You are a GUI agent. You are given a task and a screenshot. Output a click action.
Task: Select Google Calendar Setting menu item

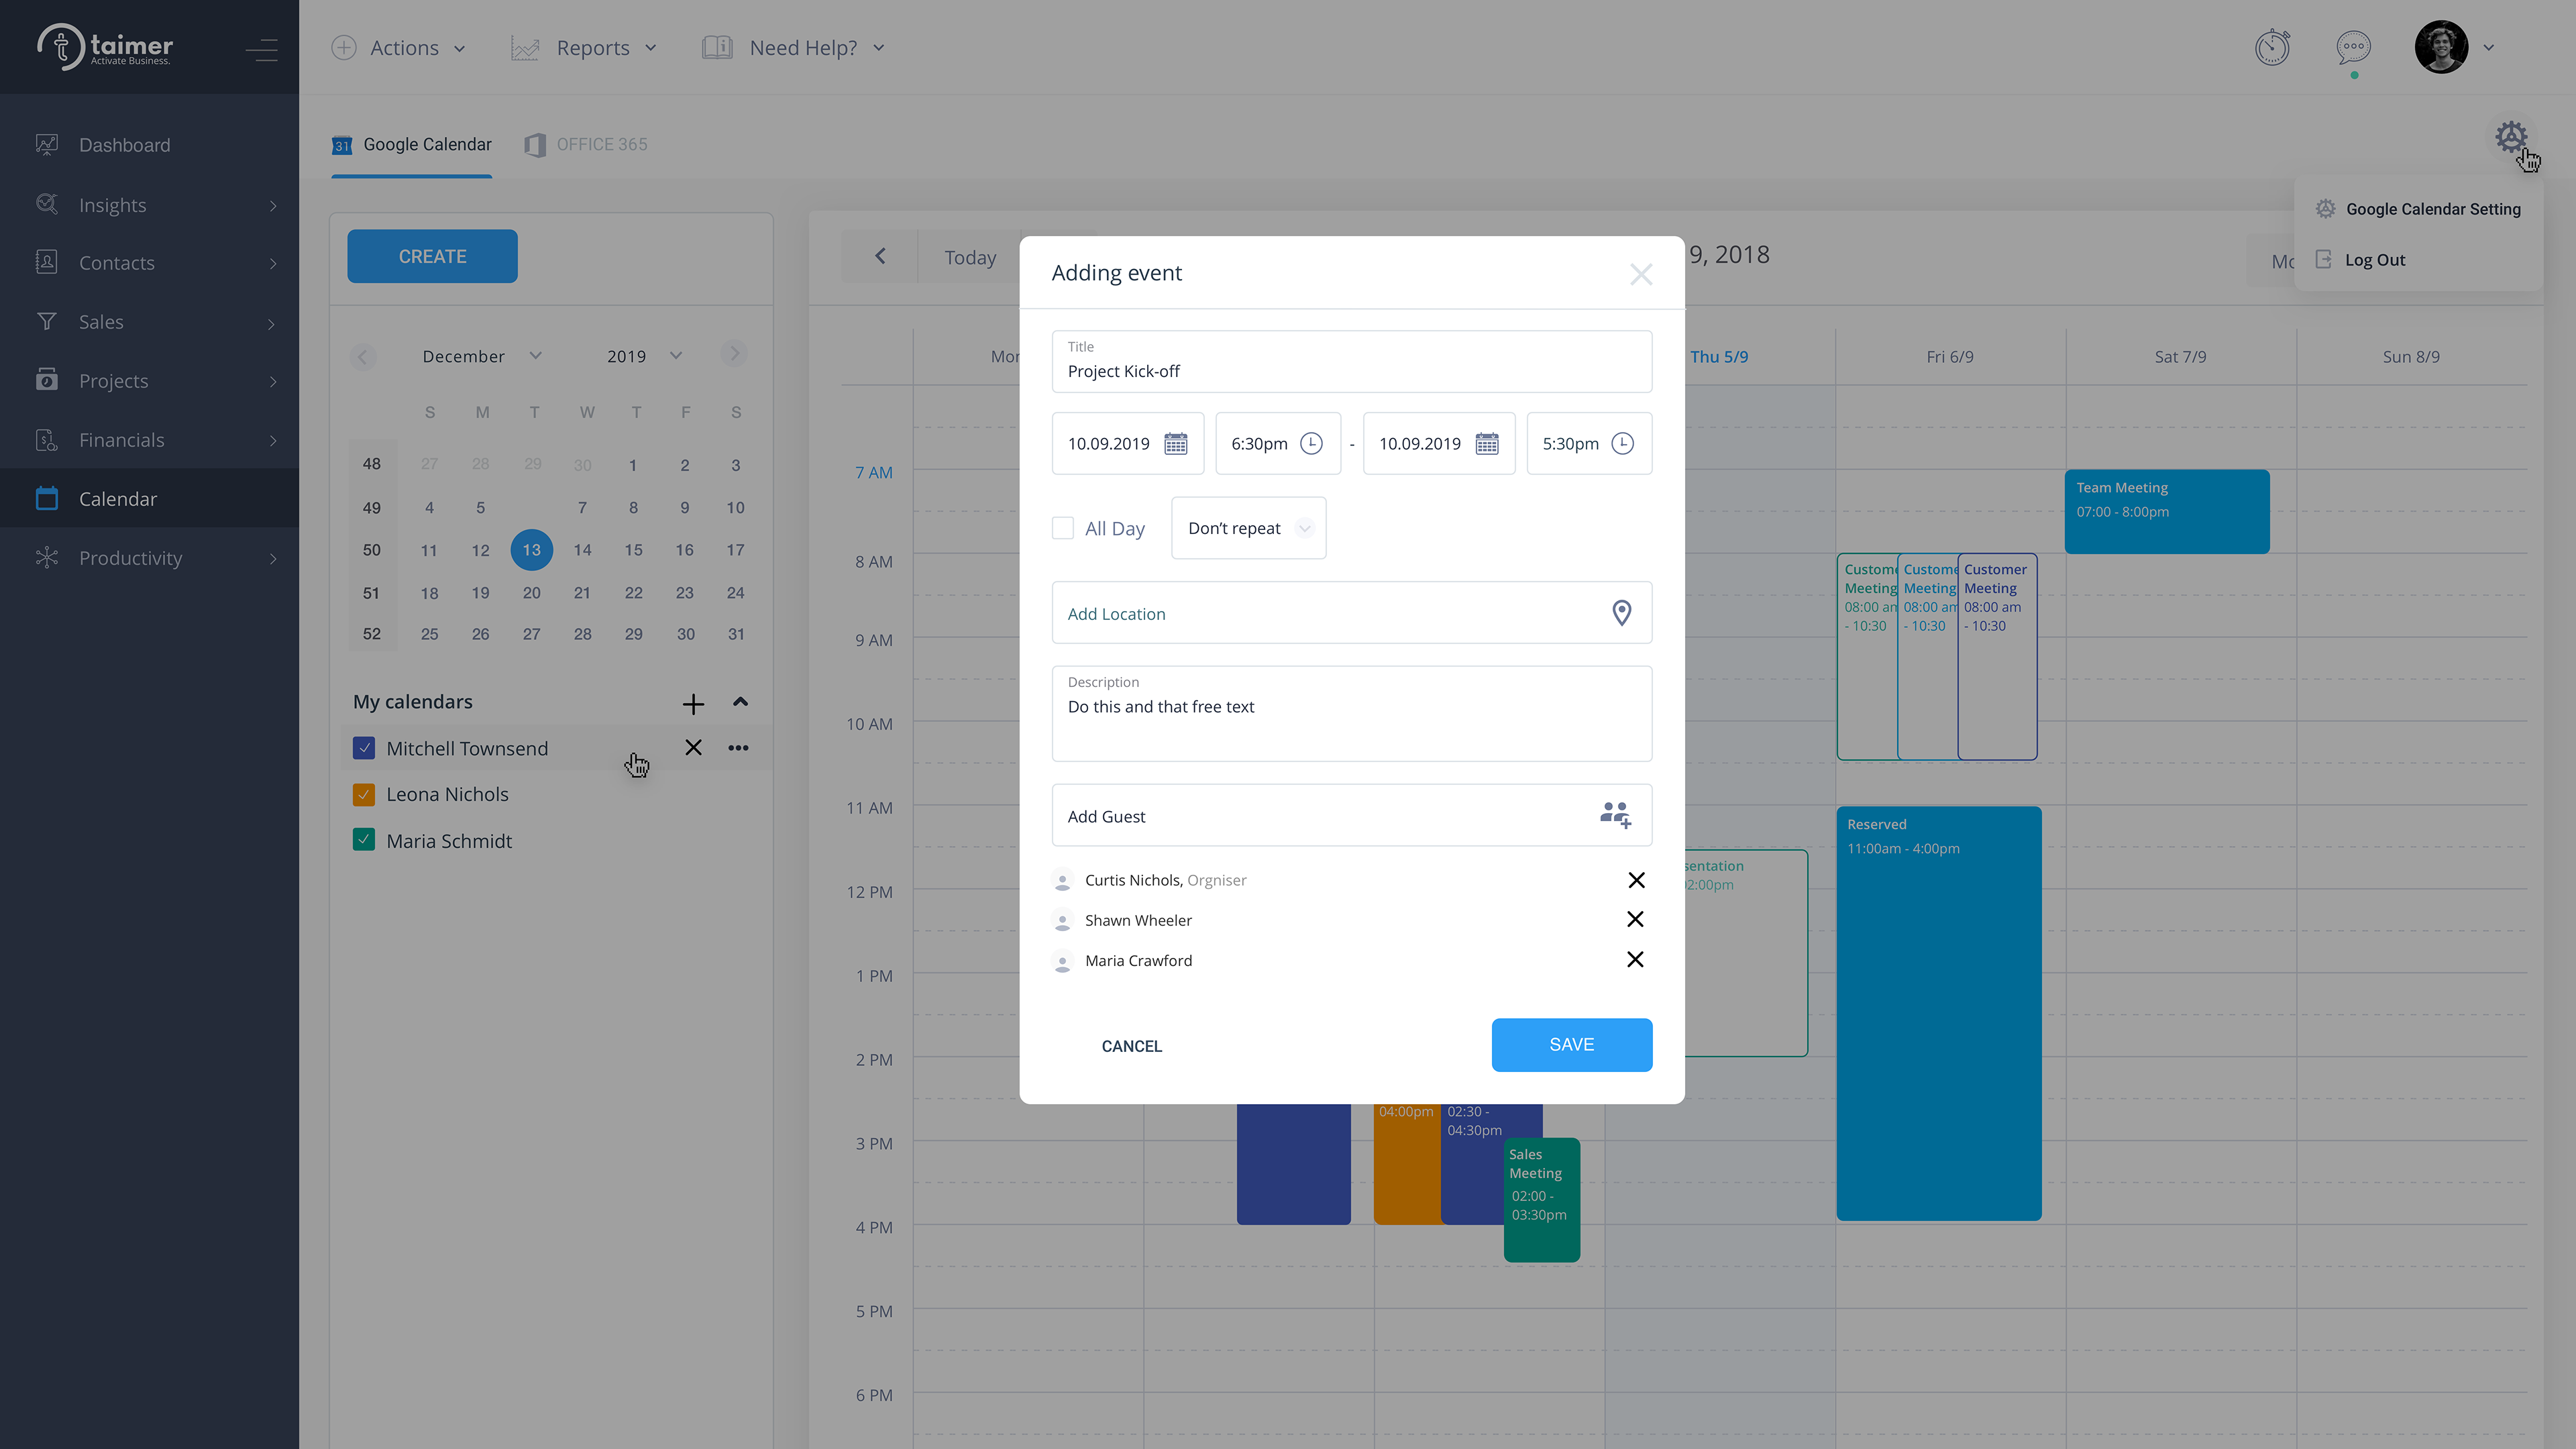[2418, 209]
